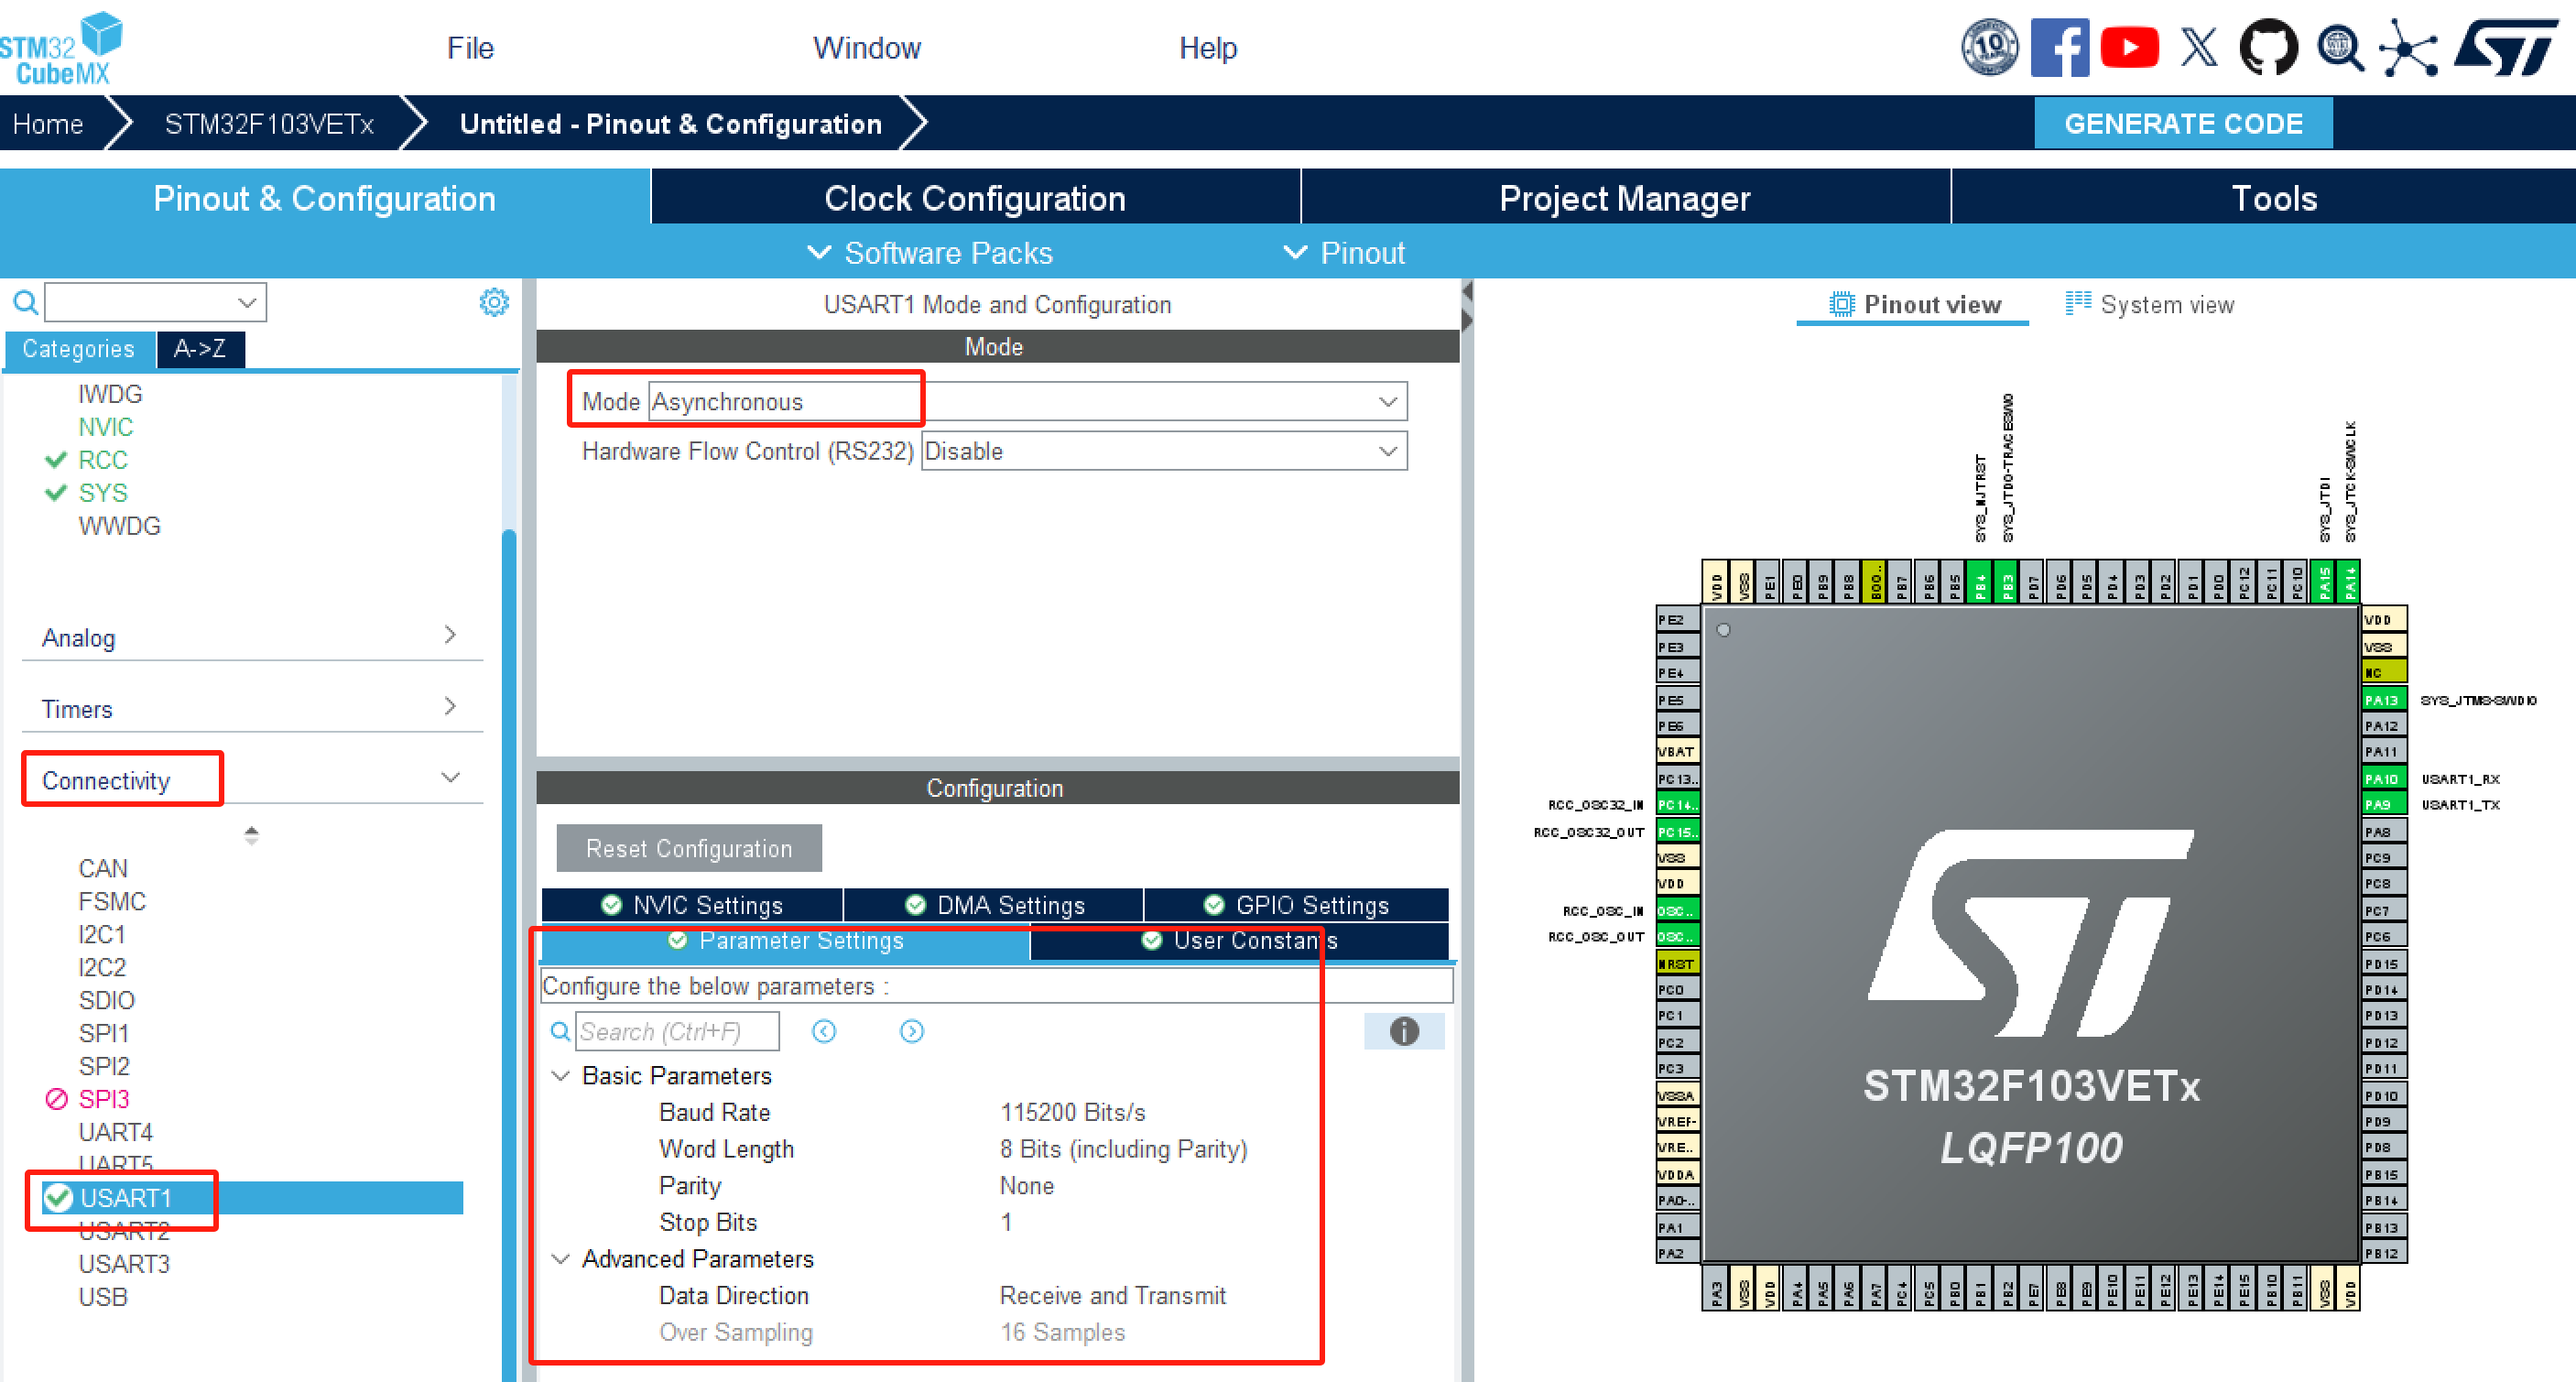
Task: Go to next search result arrow
Action: [x=911, y=1031]
